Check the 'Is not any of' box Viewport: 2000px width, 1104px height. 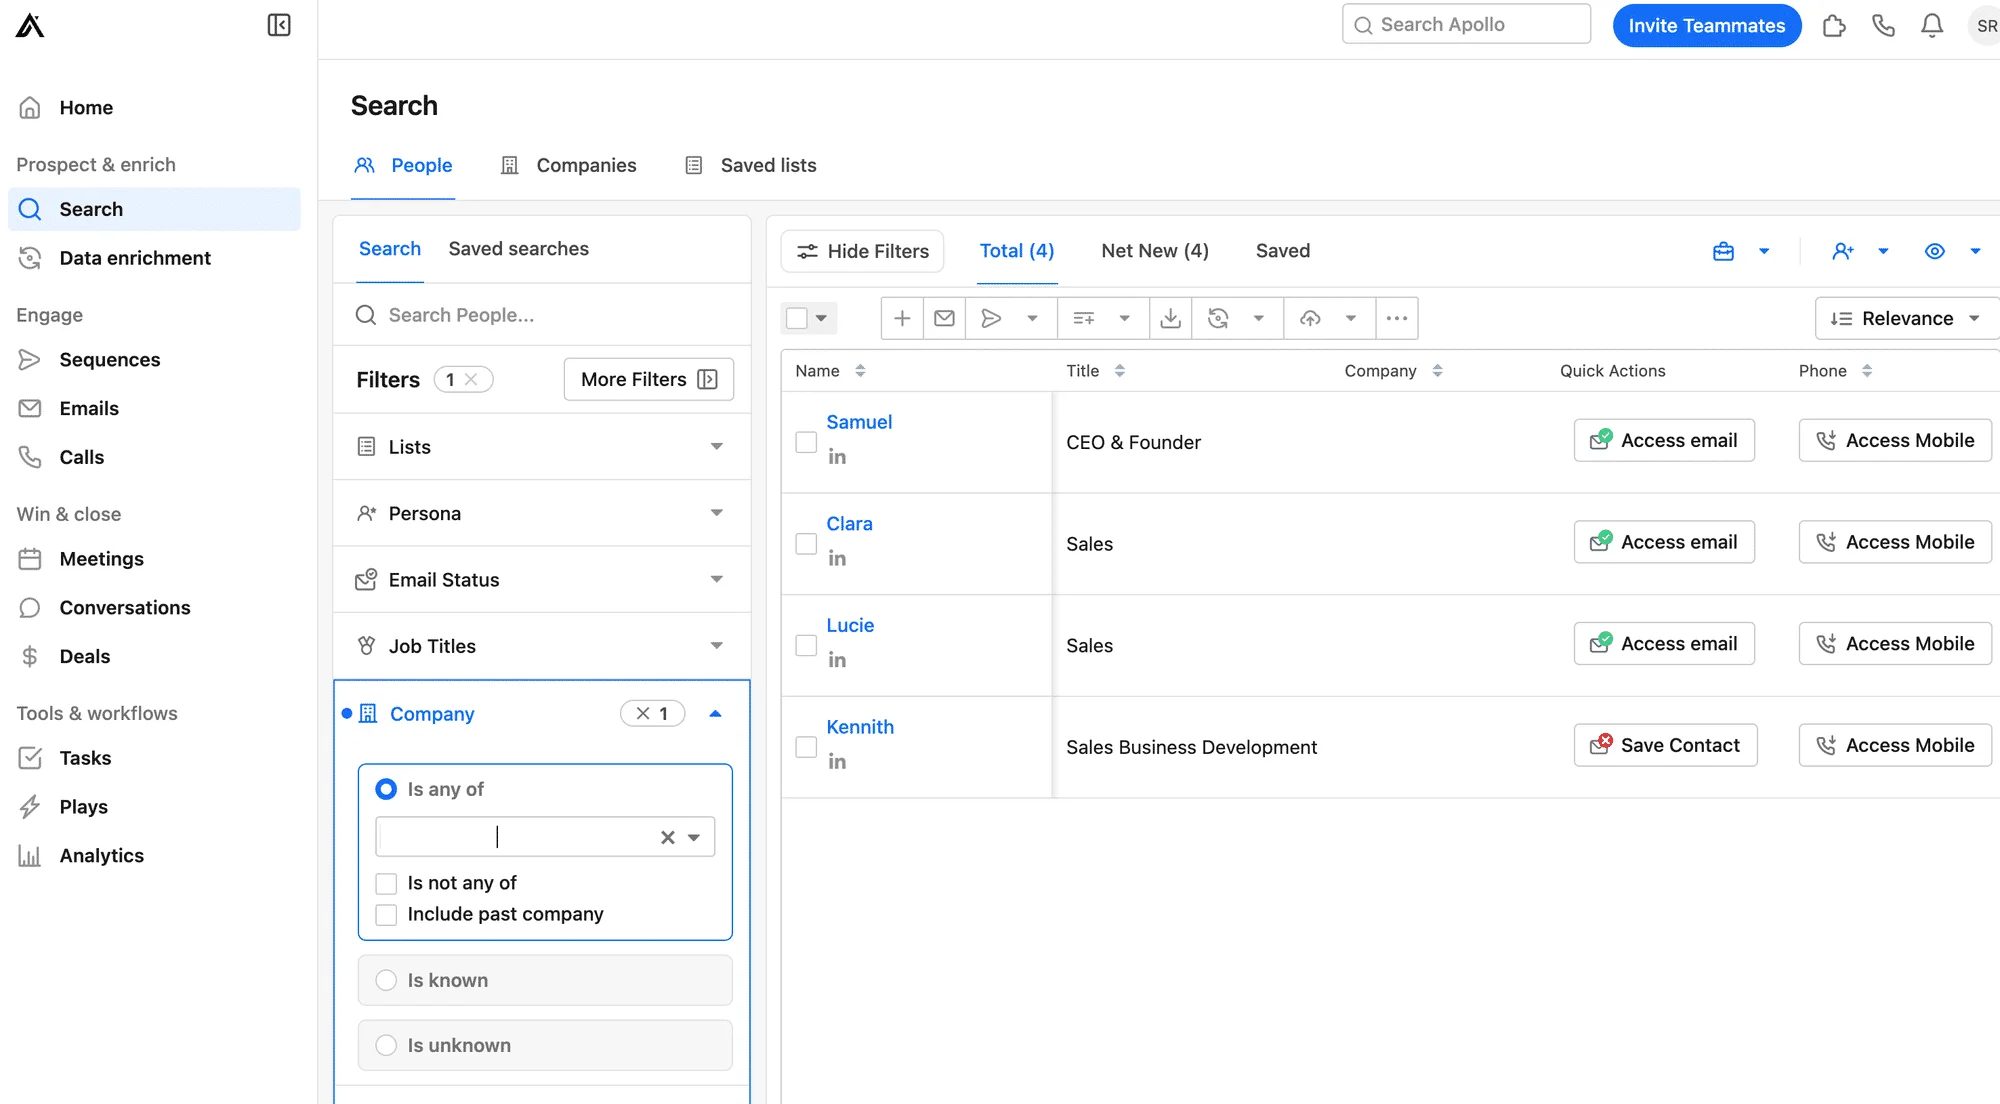tap(386, 883)
